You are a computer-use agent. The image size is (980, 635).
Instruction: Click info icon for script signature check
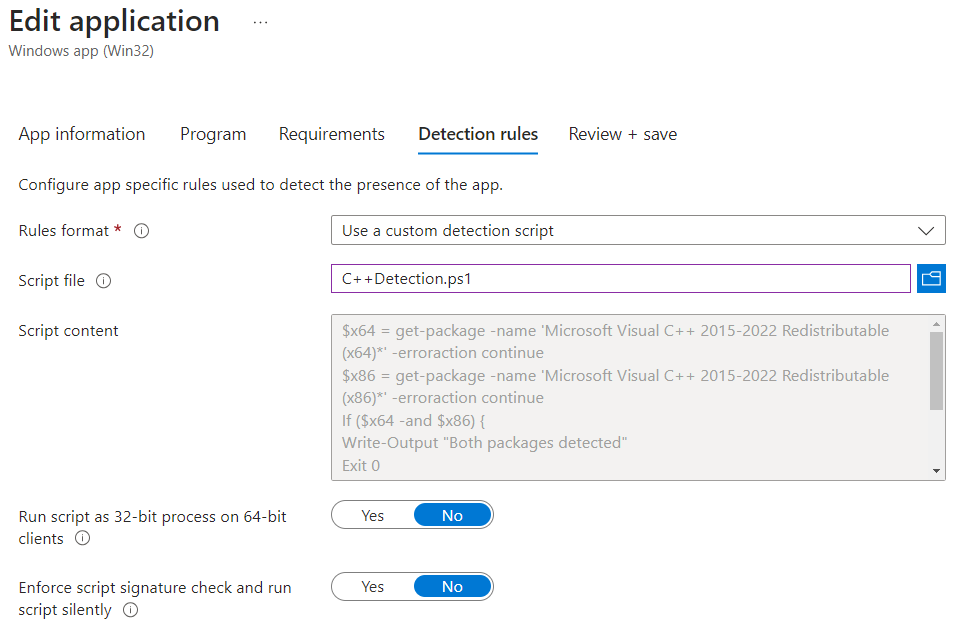130,610
